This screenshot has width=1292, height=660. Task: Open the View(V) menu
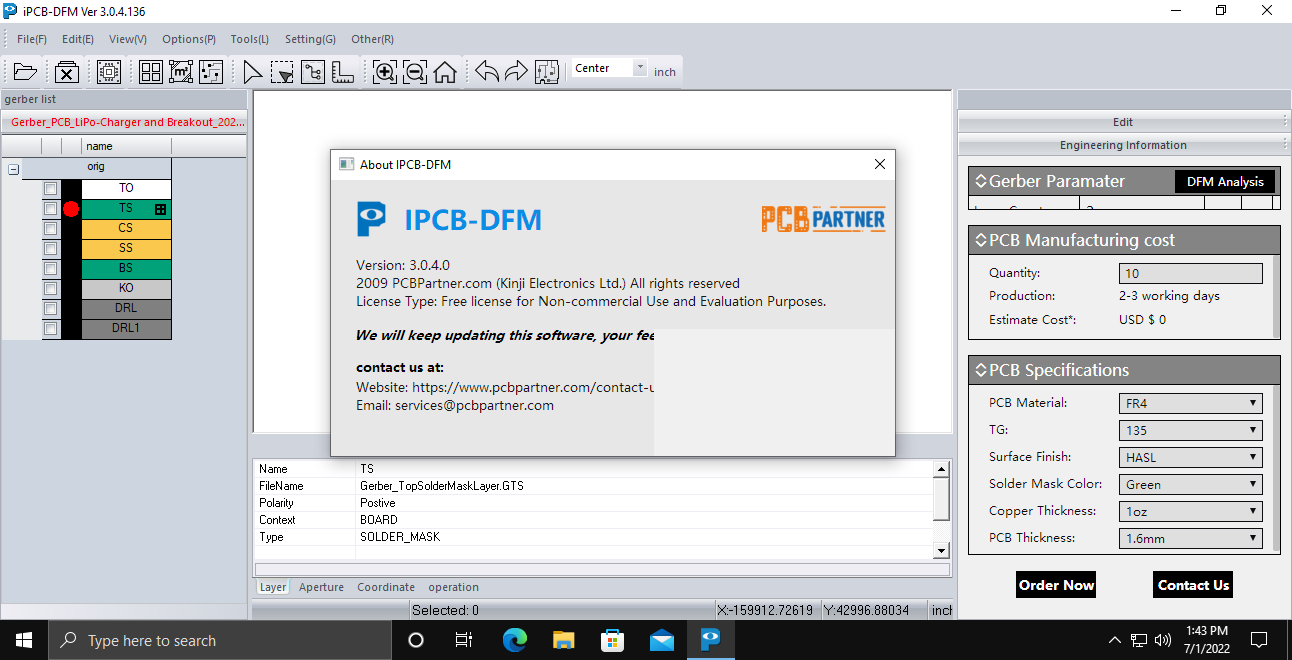pos(128,39)
